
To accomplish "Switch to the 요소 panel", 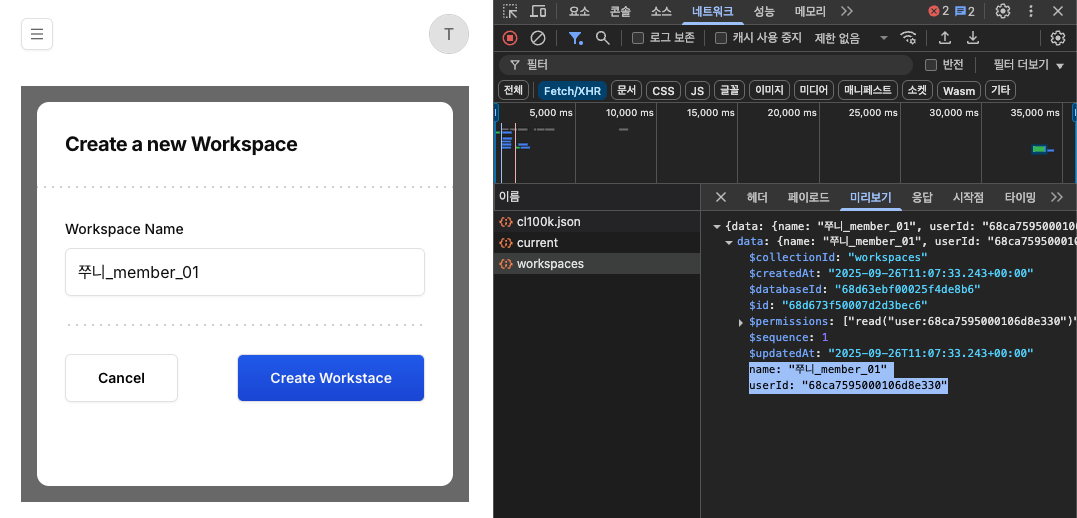I will pyautogui.click(x=579, y=11).
